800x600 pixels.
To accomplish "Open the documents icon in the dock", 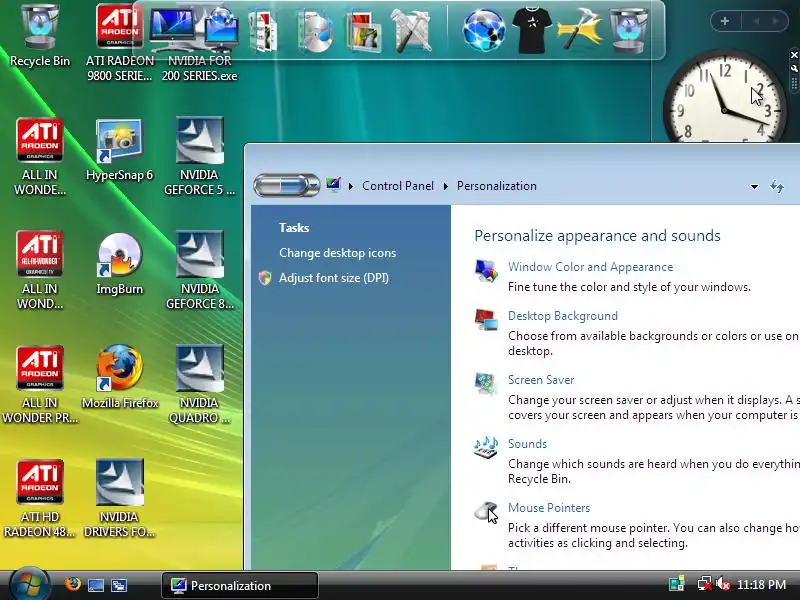I will tap(263, 32).
